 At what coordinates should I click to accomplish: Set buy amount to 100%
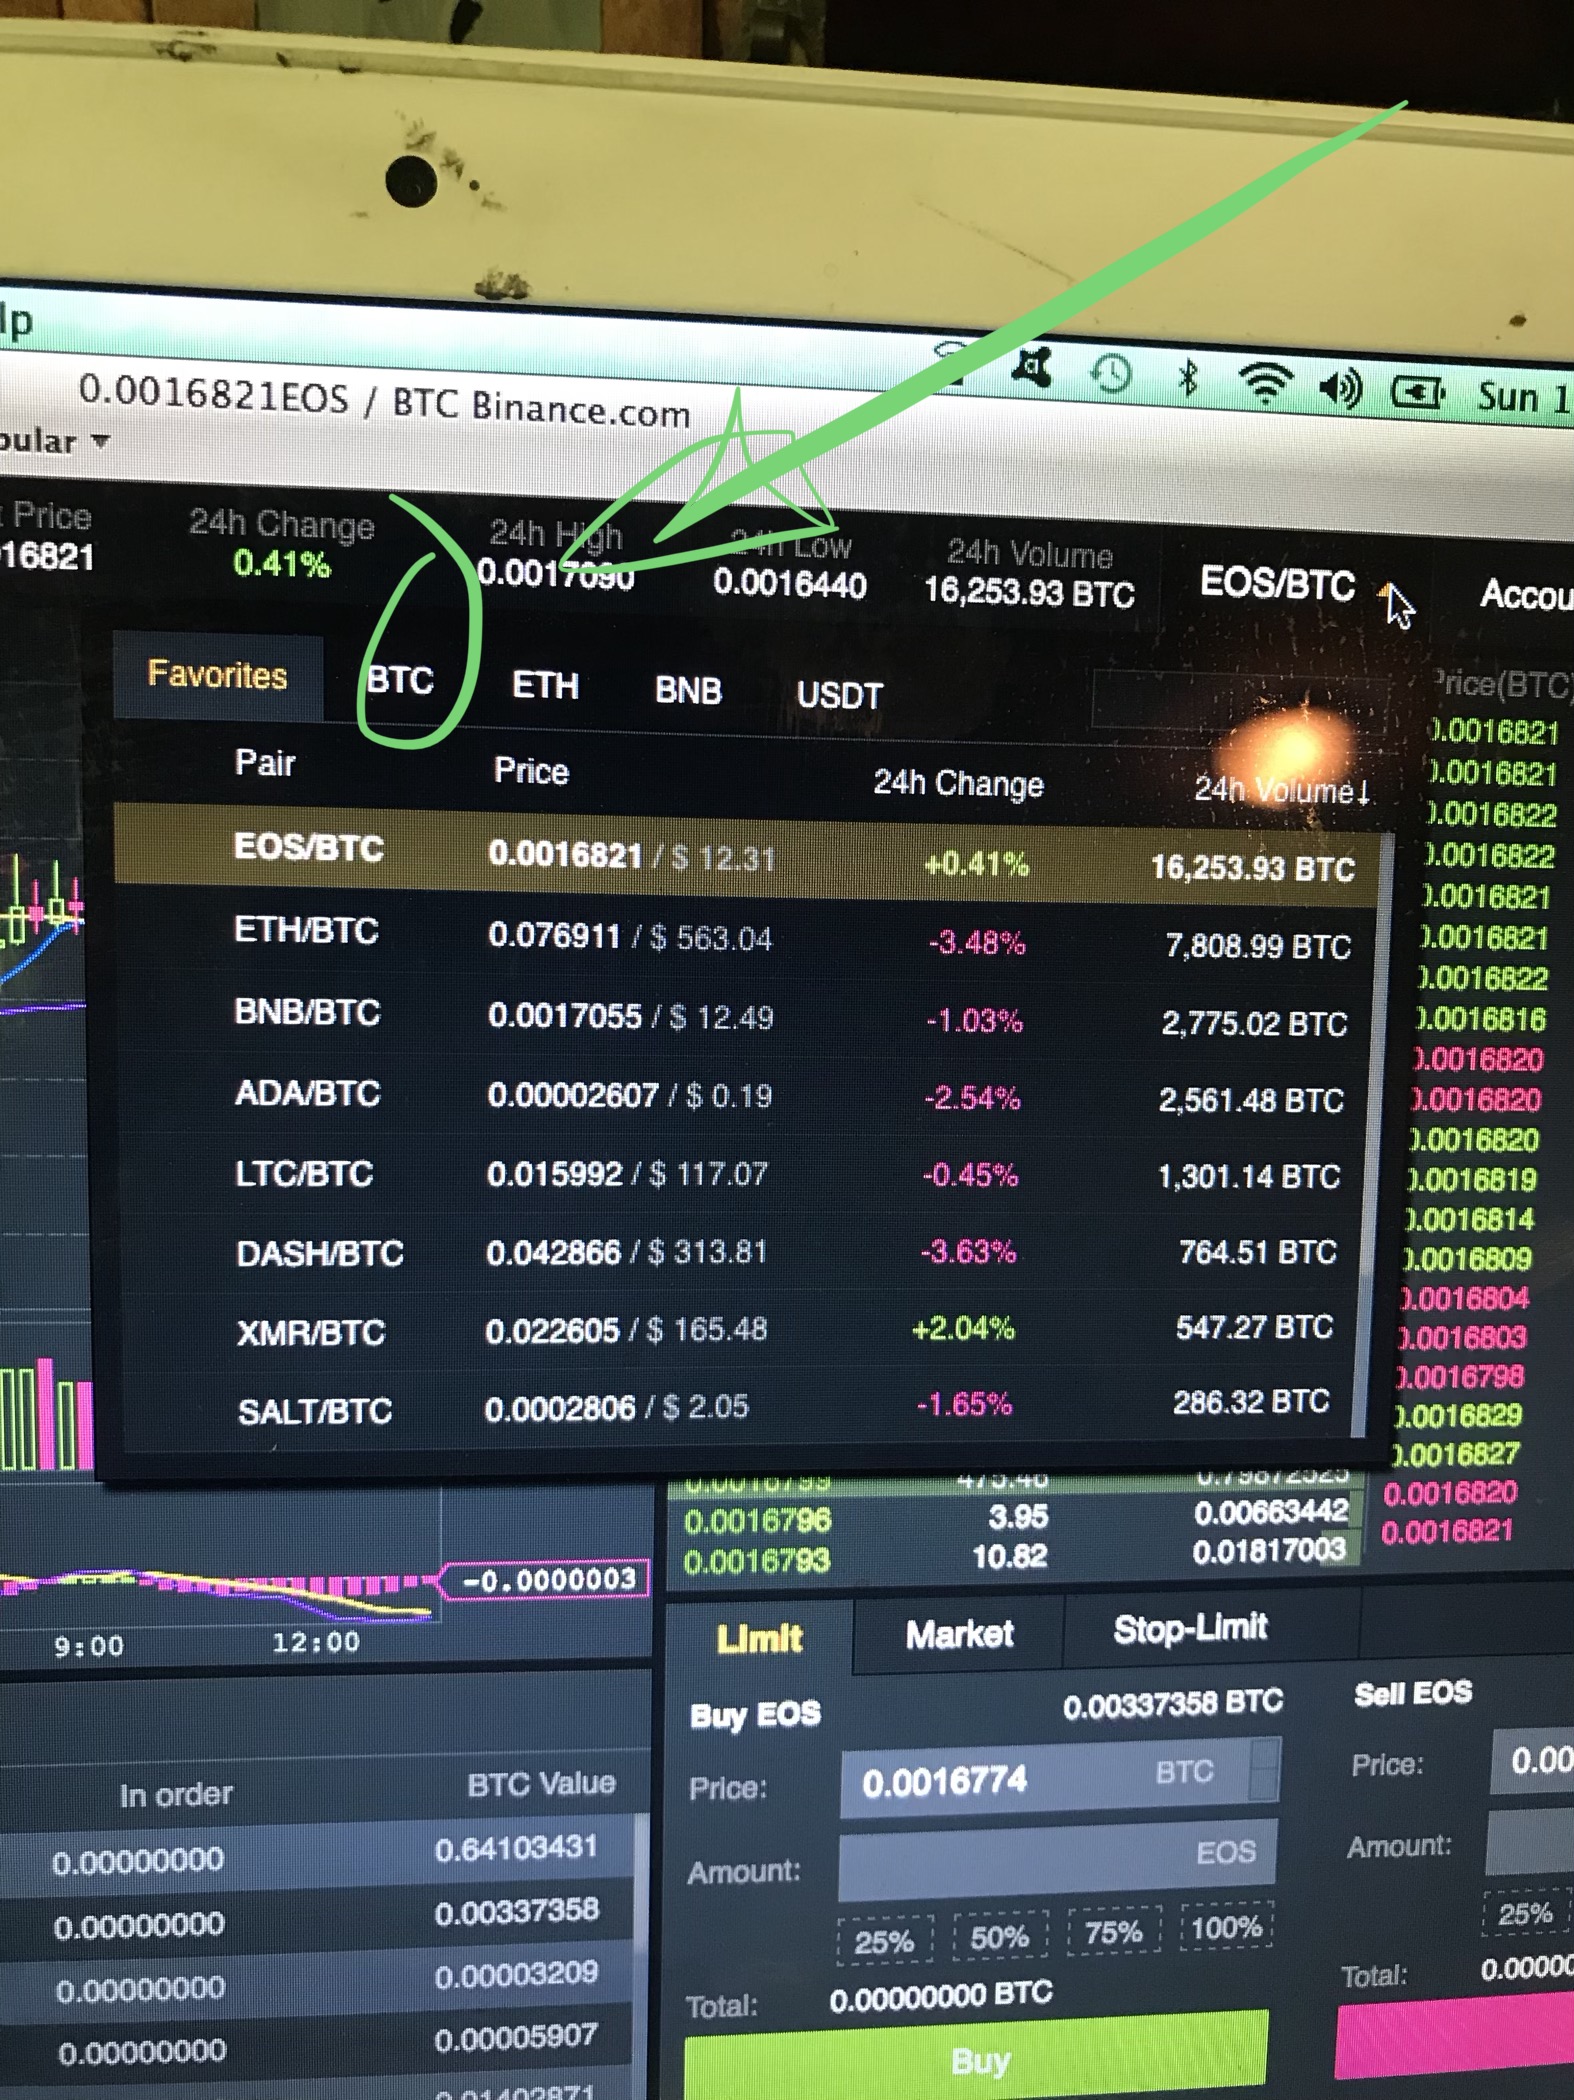pyautogui.click(x=1227, y=1926)
